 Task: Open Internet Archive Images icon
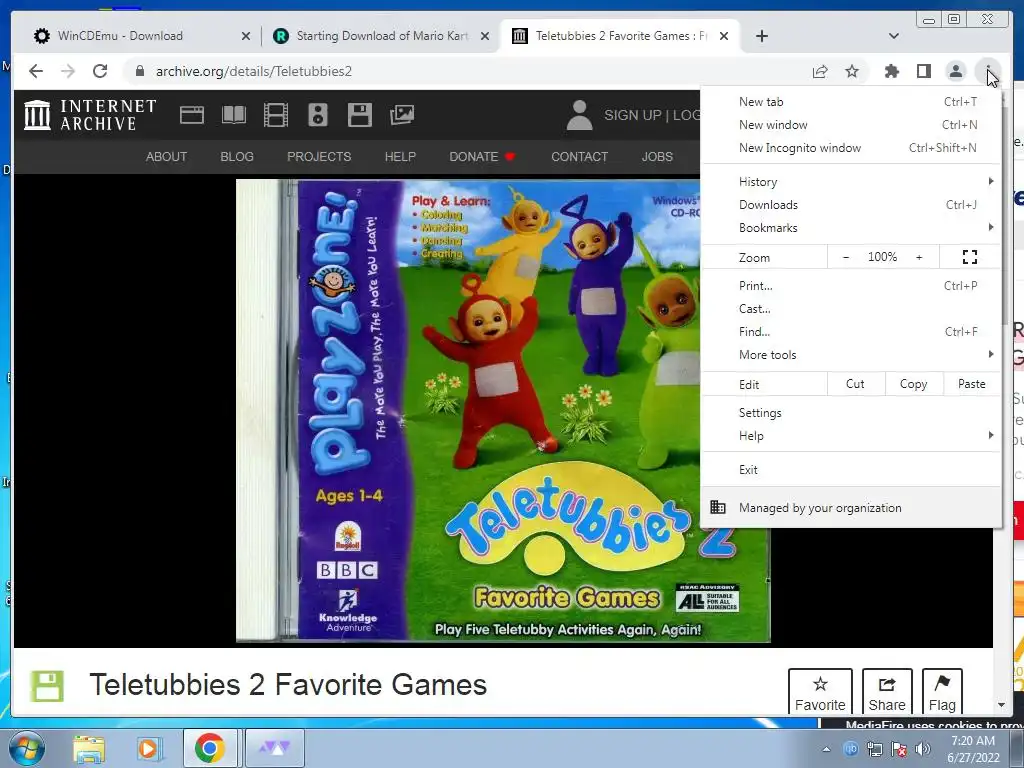click(402, 115)
